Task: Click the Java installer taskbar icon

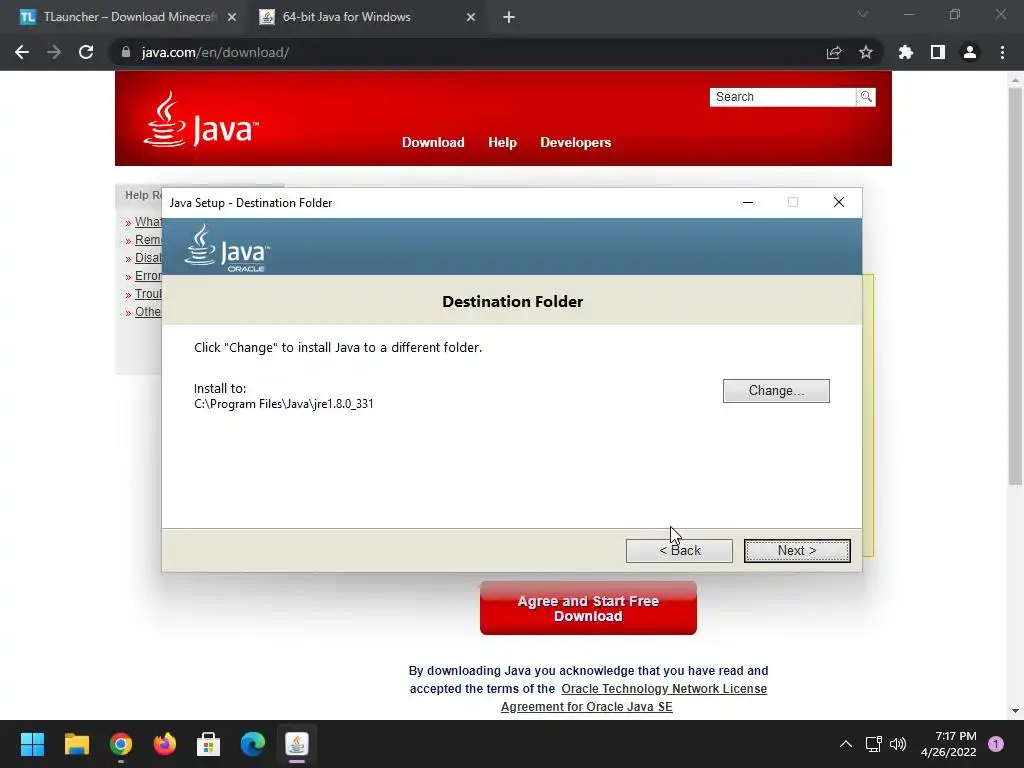Action: (x=297, y=744)
